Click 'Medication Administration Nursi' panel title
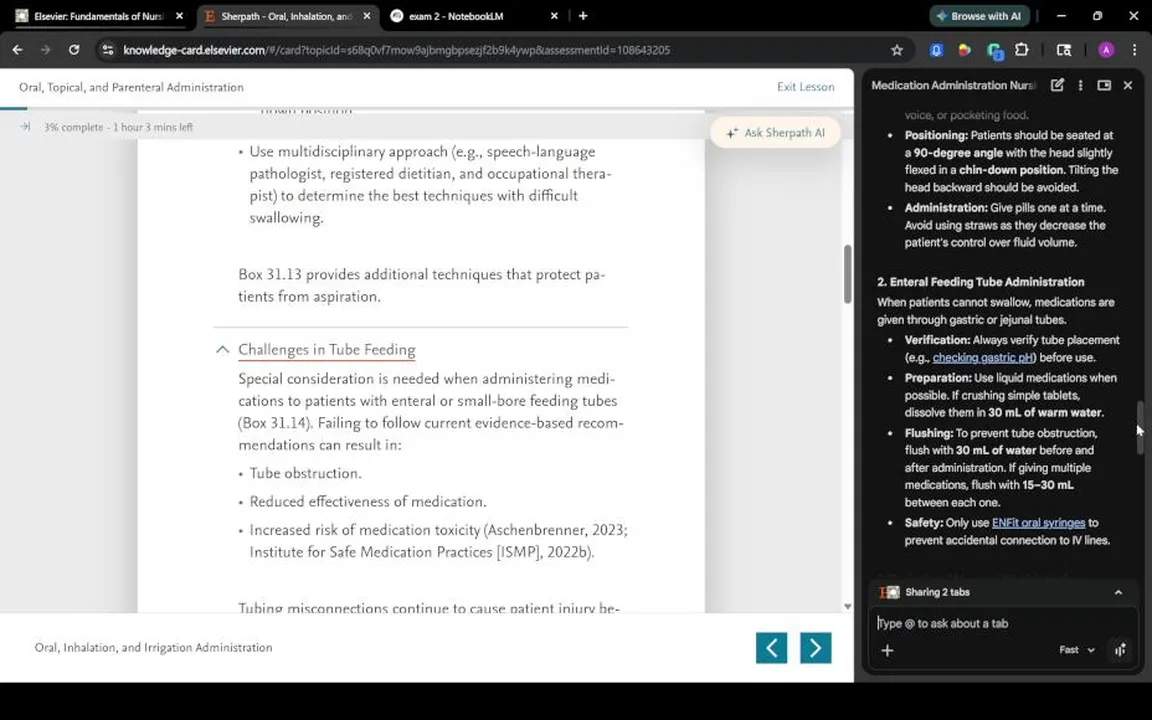This screenshot has width=1152, height=720. click(x=953, y=85)
